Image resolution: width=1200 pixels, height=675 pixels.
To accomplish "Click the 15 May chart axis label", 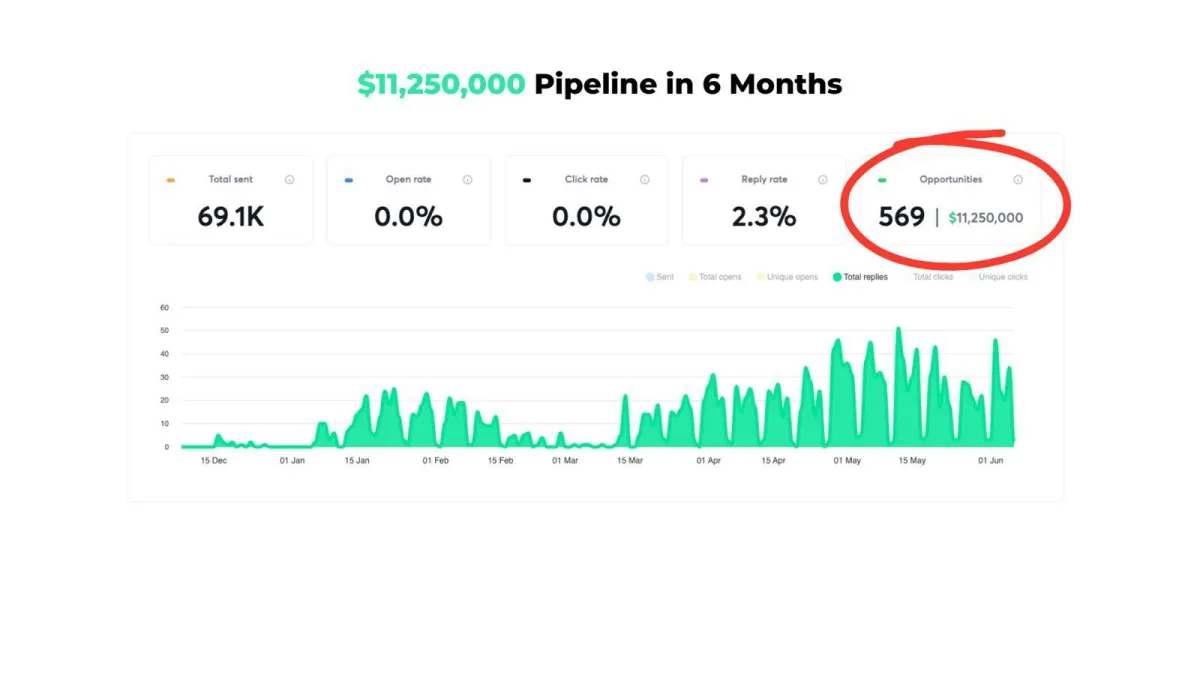I will (x=912, y=461).
